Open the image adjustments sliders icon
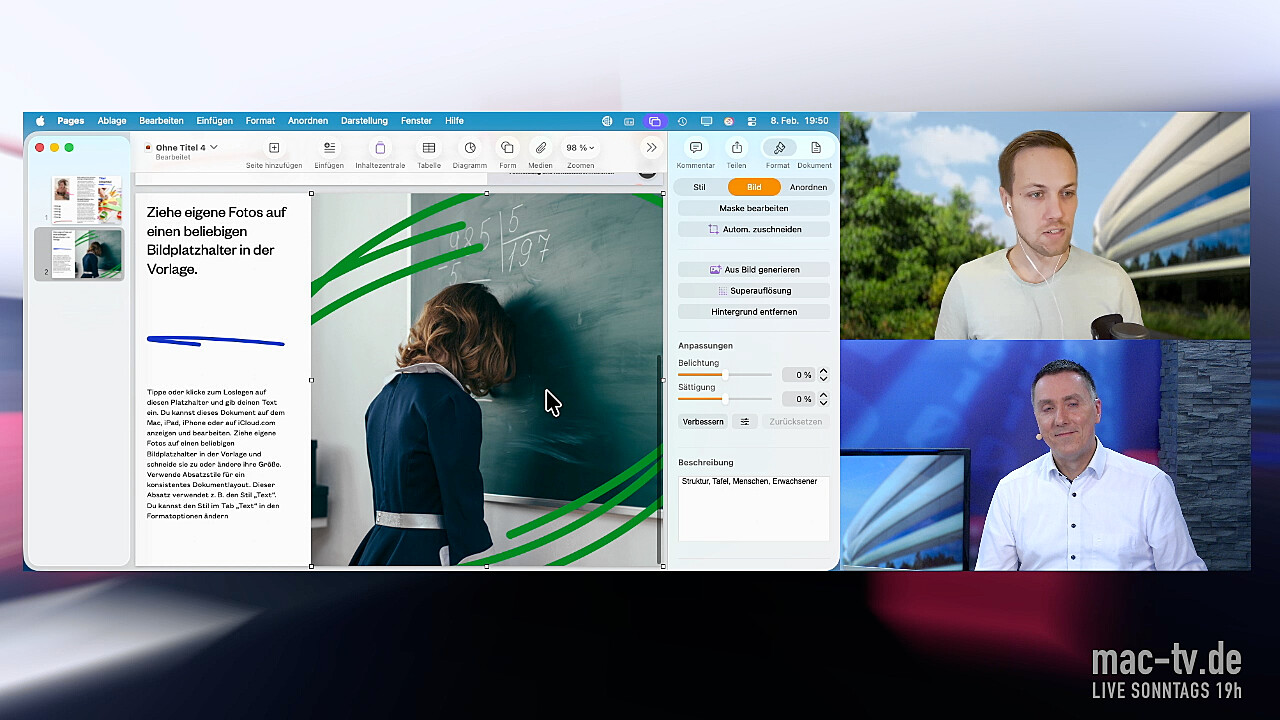1280x720 pixels. (745, 422)
